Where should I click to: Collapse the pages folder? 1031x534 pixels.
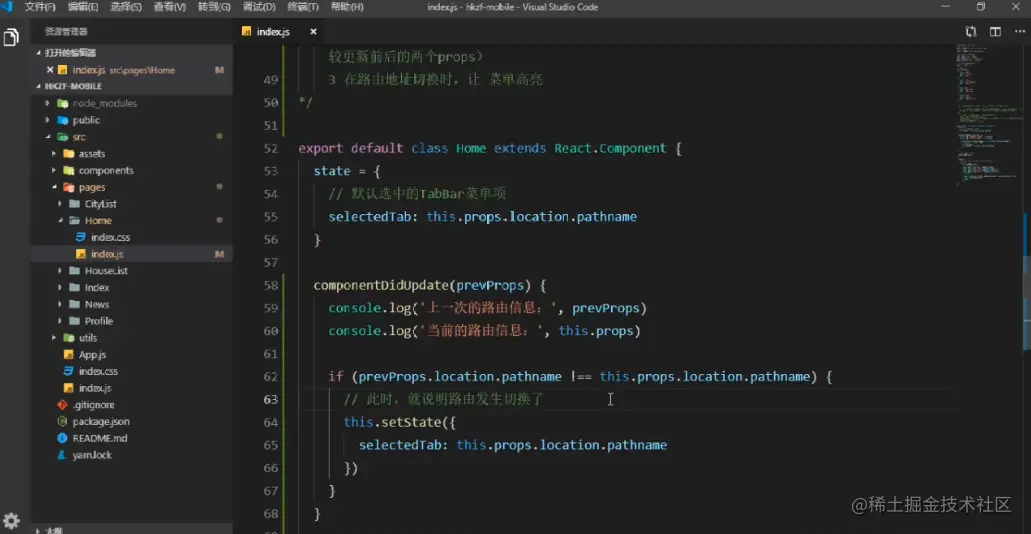132,187
